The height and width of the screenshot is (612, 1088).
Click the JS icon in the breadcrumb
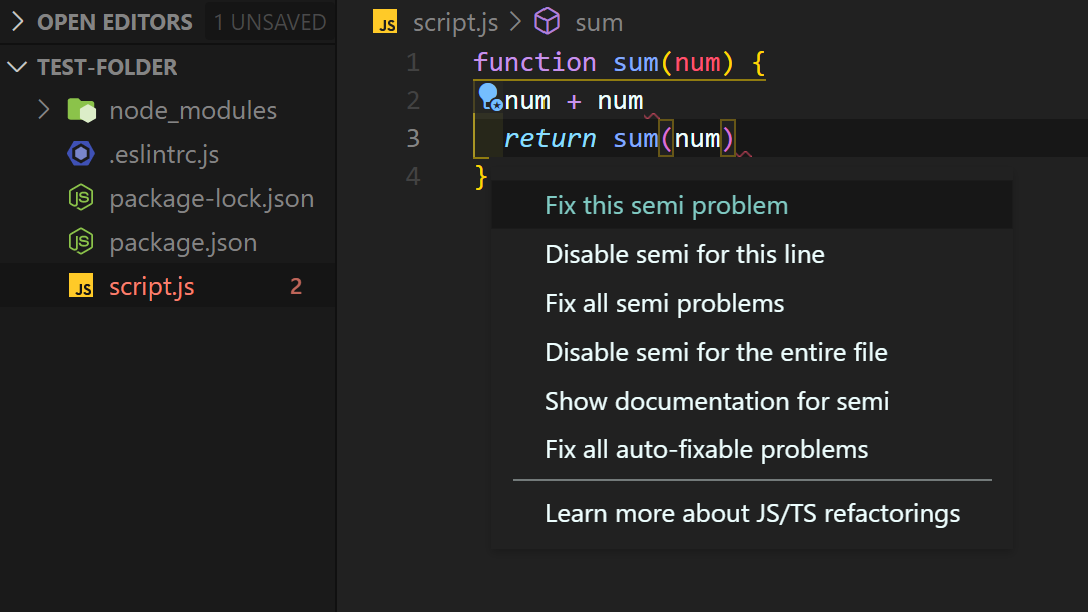[x=385, y=22]
